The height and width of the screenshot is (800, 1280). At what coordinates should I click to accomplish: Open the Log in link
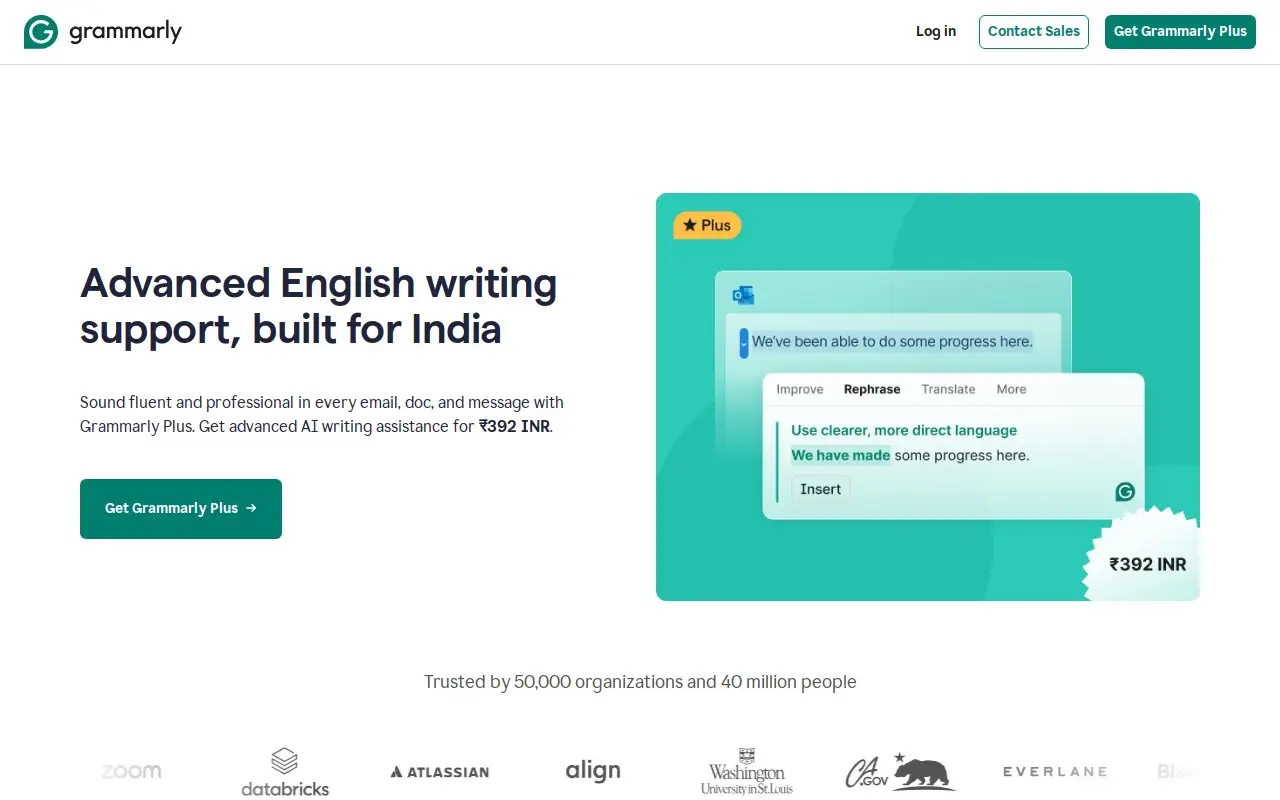(x=936, y=31)
